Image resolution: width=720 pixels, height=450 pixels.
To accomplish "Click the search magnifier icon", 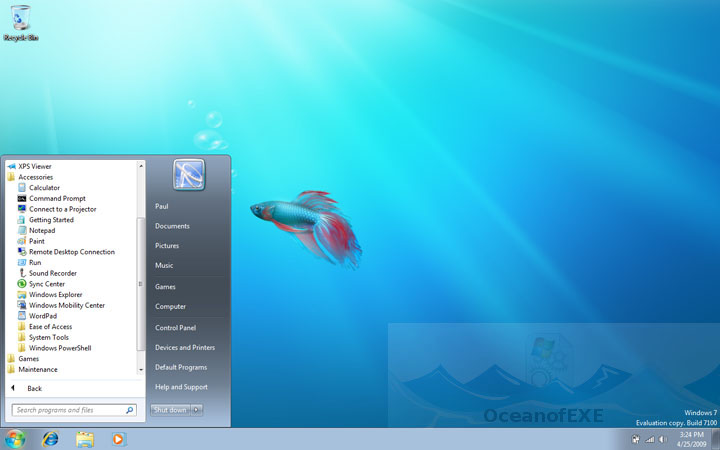I will coord(130,410).
